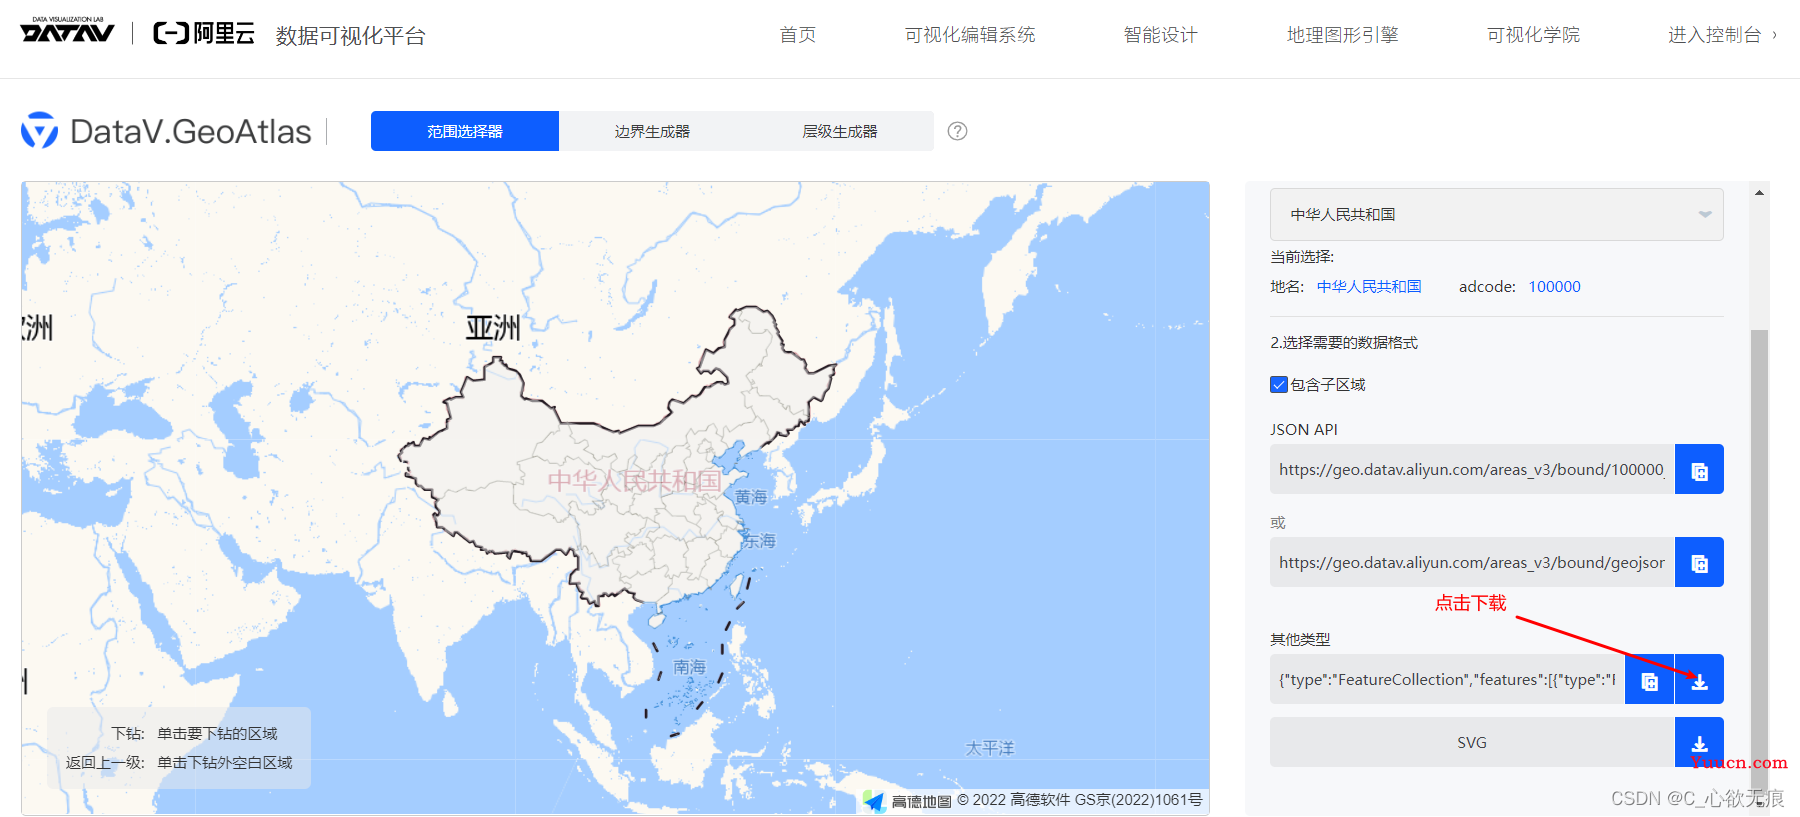
Task: Open the 可视化编辑系统 menu item
Action: [x=970, y=35]
